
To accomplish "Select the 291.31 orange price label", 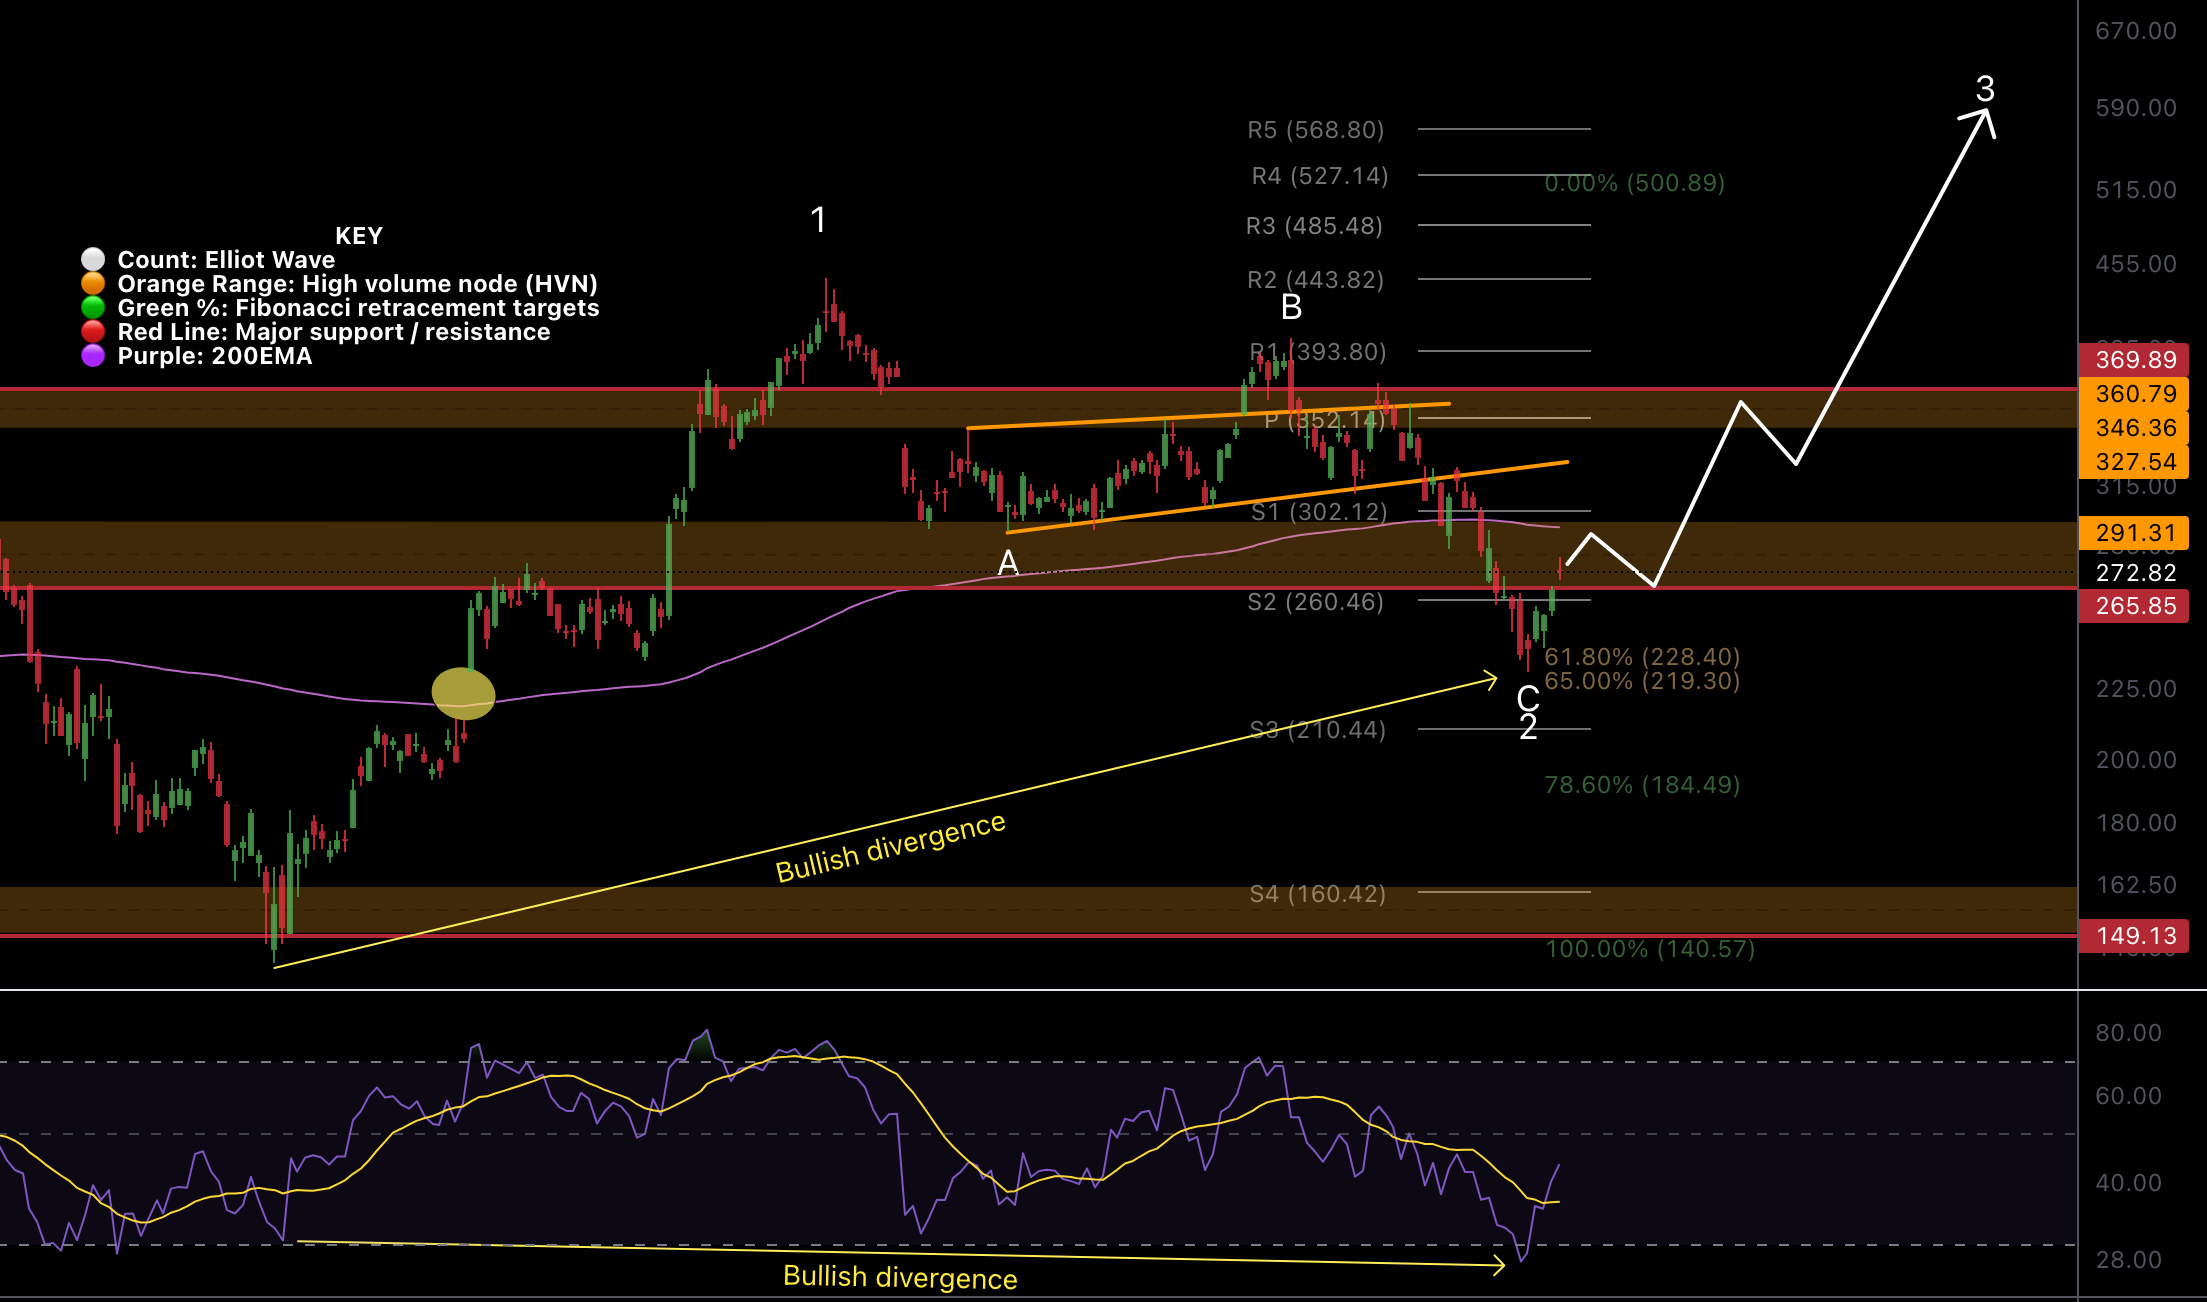I will point(2134,533).
